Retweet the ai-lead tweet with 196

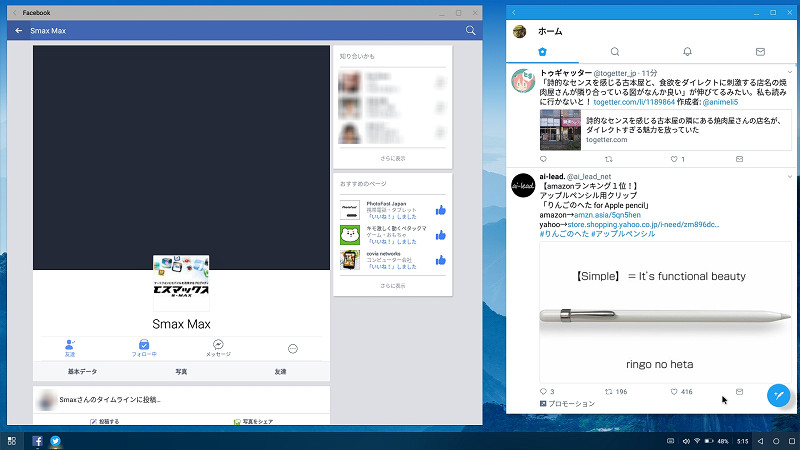tap(608, 392)
